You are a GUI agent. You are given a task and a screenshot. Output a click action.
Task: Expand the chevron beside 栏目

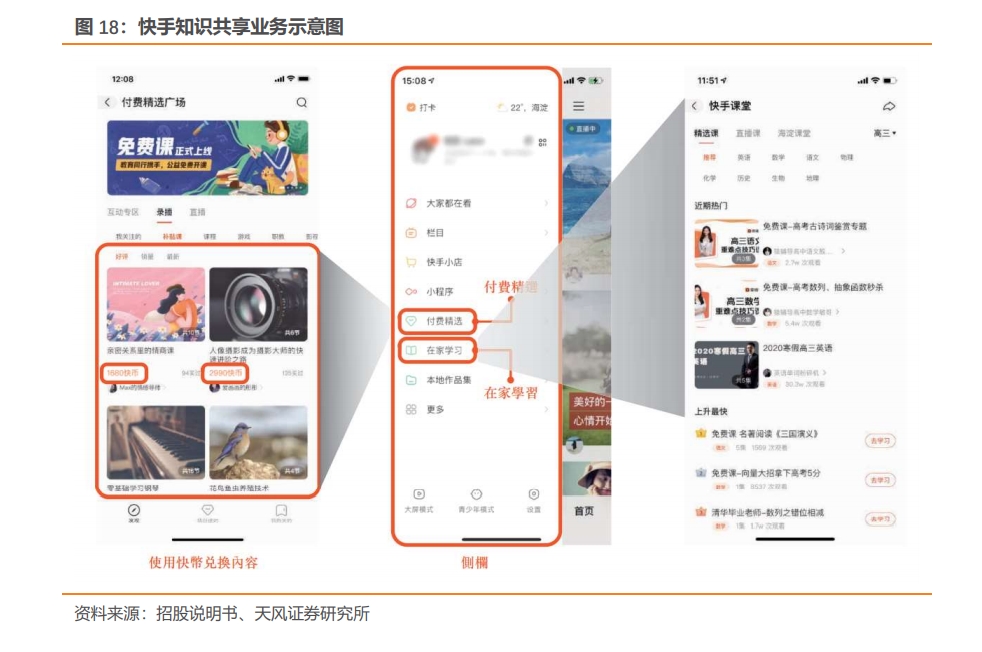(x=546, y=233)
